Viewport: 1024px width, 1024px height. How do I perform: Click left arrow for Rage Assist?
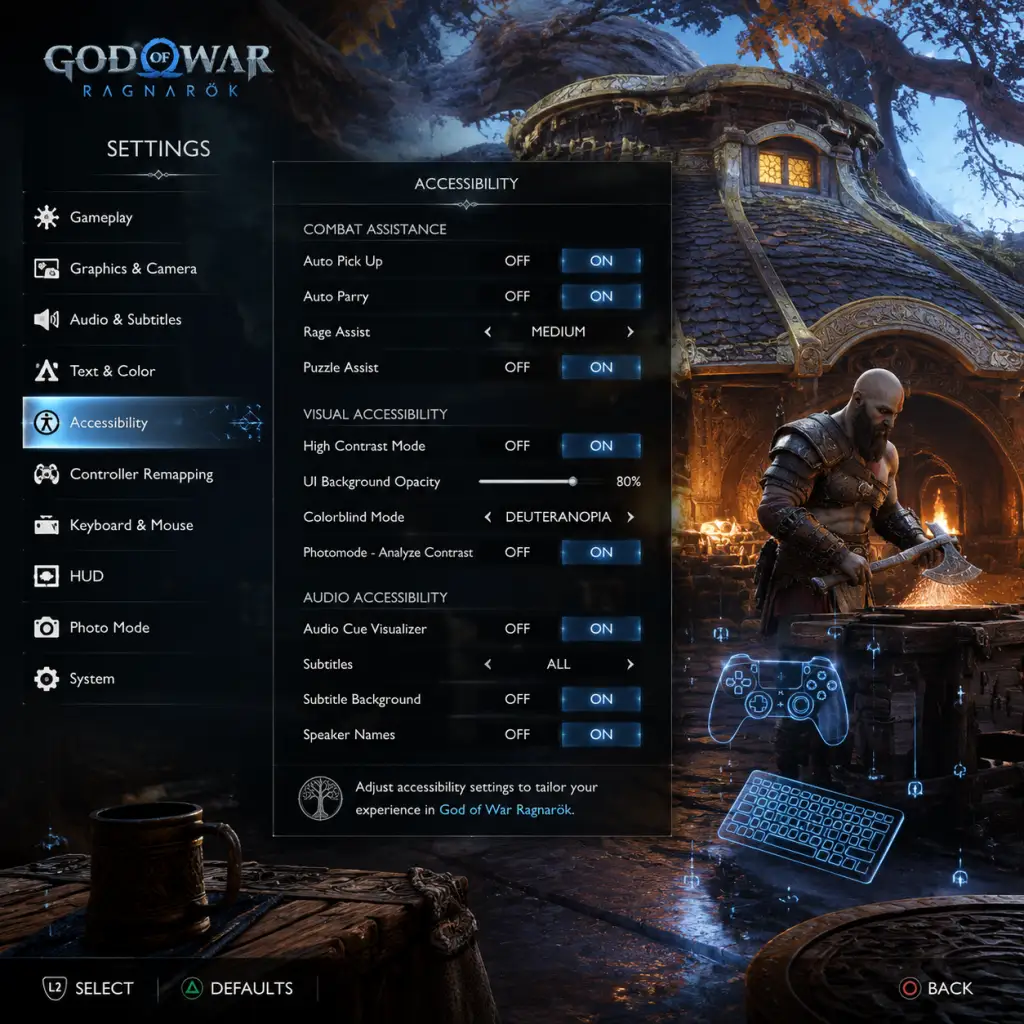click(x=488, y=332)
